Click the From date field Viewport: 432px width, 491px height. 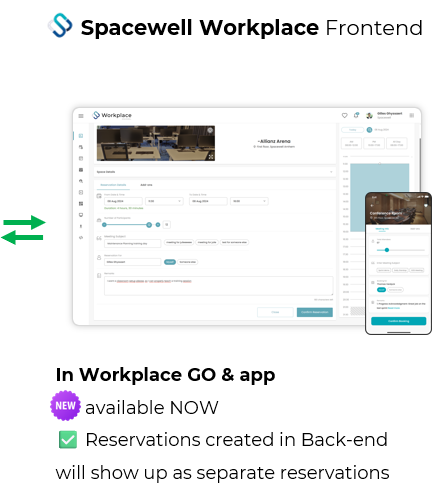(123, 201)
